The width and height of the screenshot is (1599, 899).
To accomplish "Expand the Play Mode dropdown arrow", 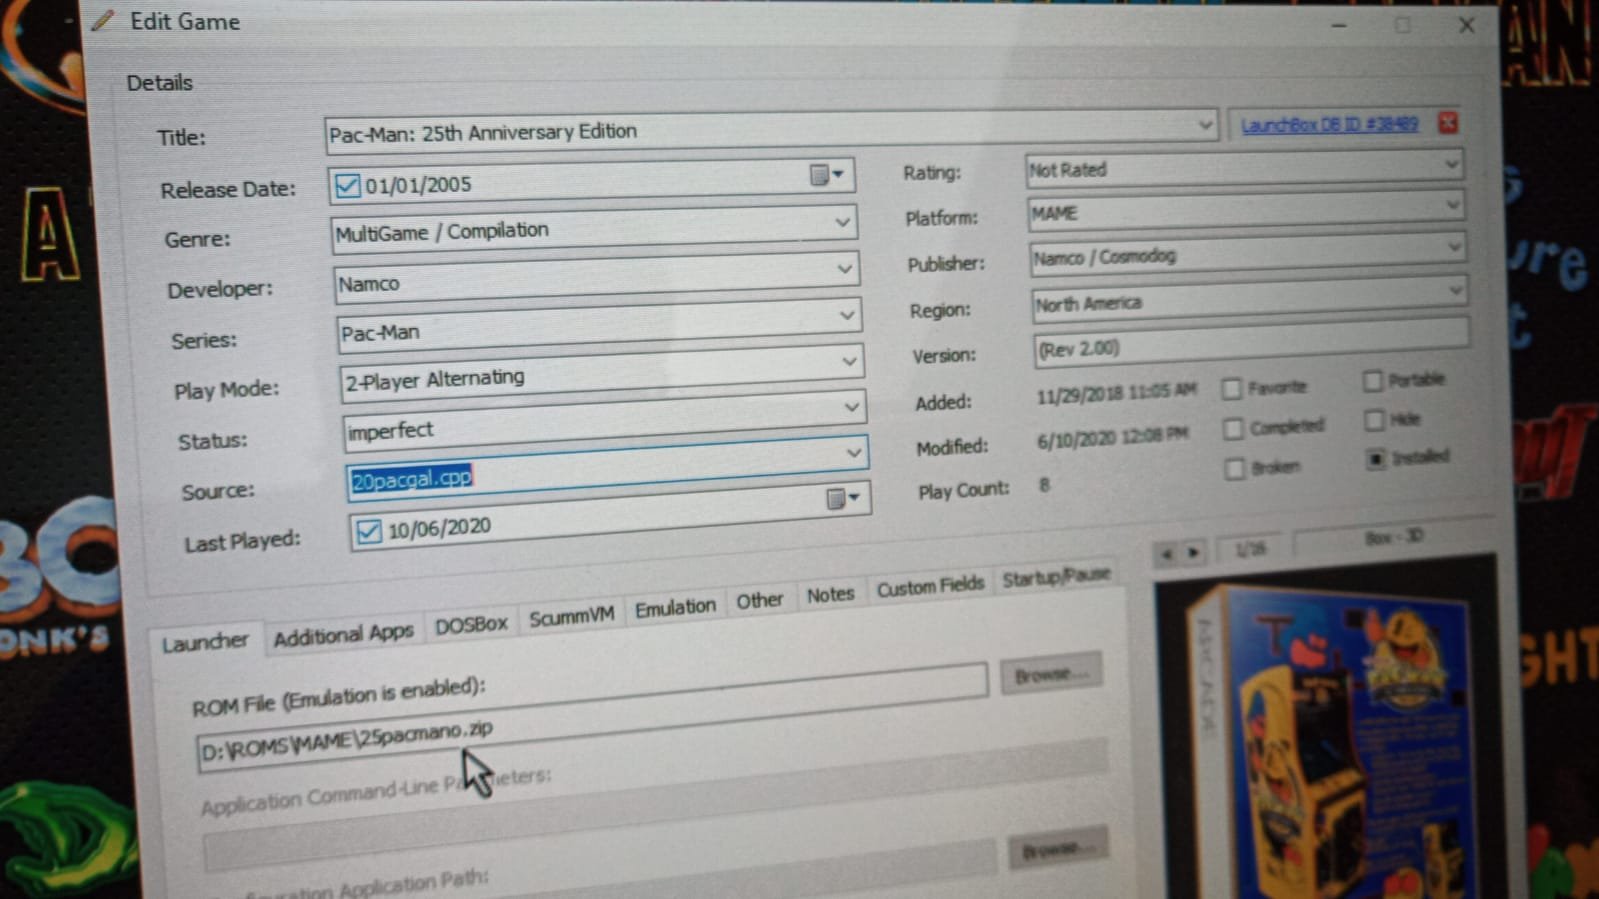I will pos(849,360).
